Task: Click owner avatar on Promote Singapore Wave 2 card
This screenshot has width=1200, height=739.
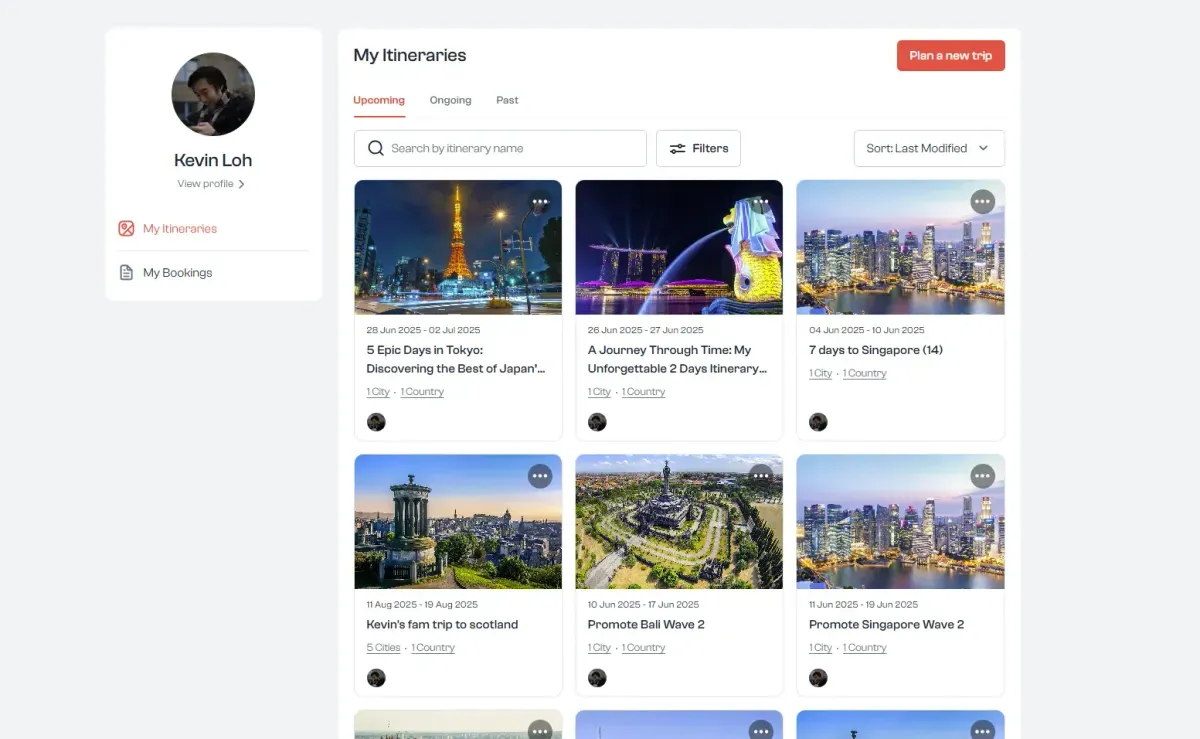Action: [818, 678]
